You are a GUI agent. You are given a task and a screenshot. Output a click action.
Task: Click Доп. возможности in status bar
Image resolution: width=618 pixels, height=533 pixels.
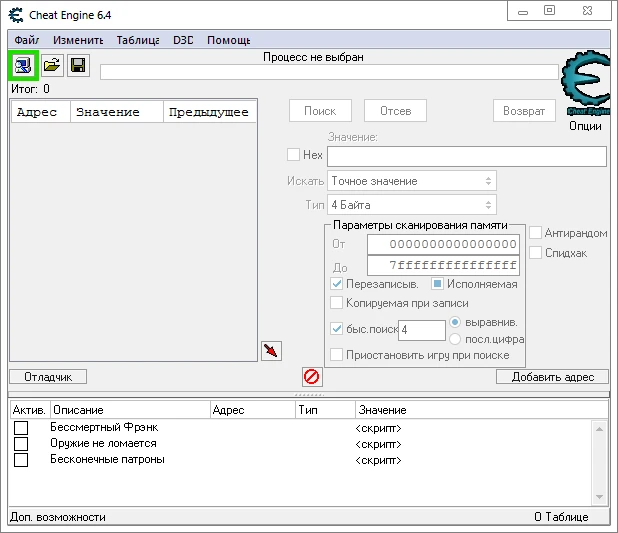[x=58, y=517]
